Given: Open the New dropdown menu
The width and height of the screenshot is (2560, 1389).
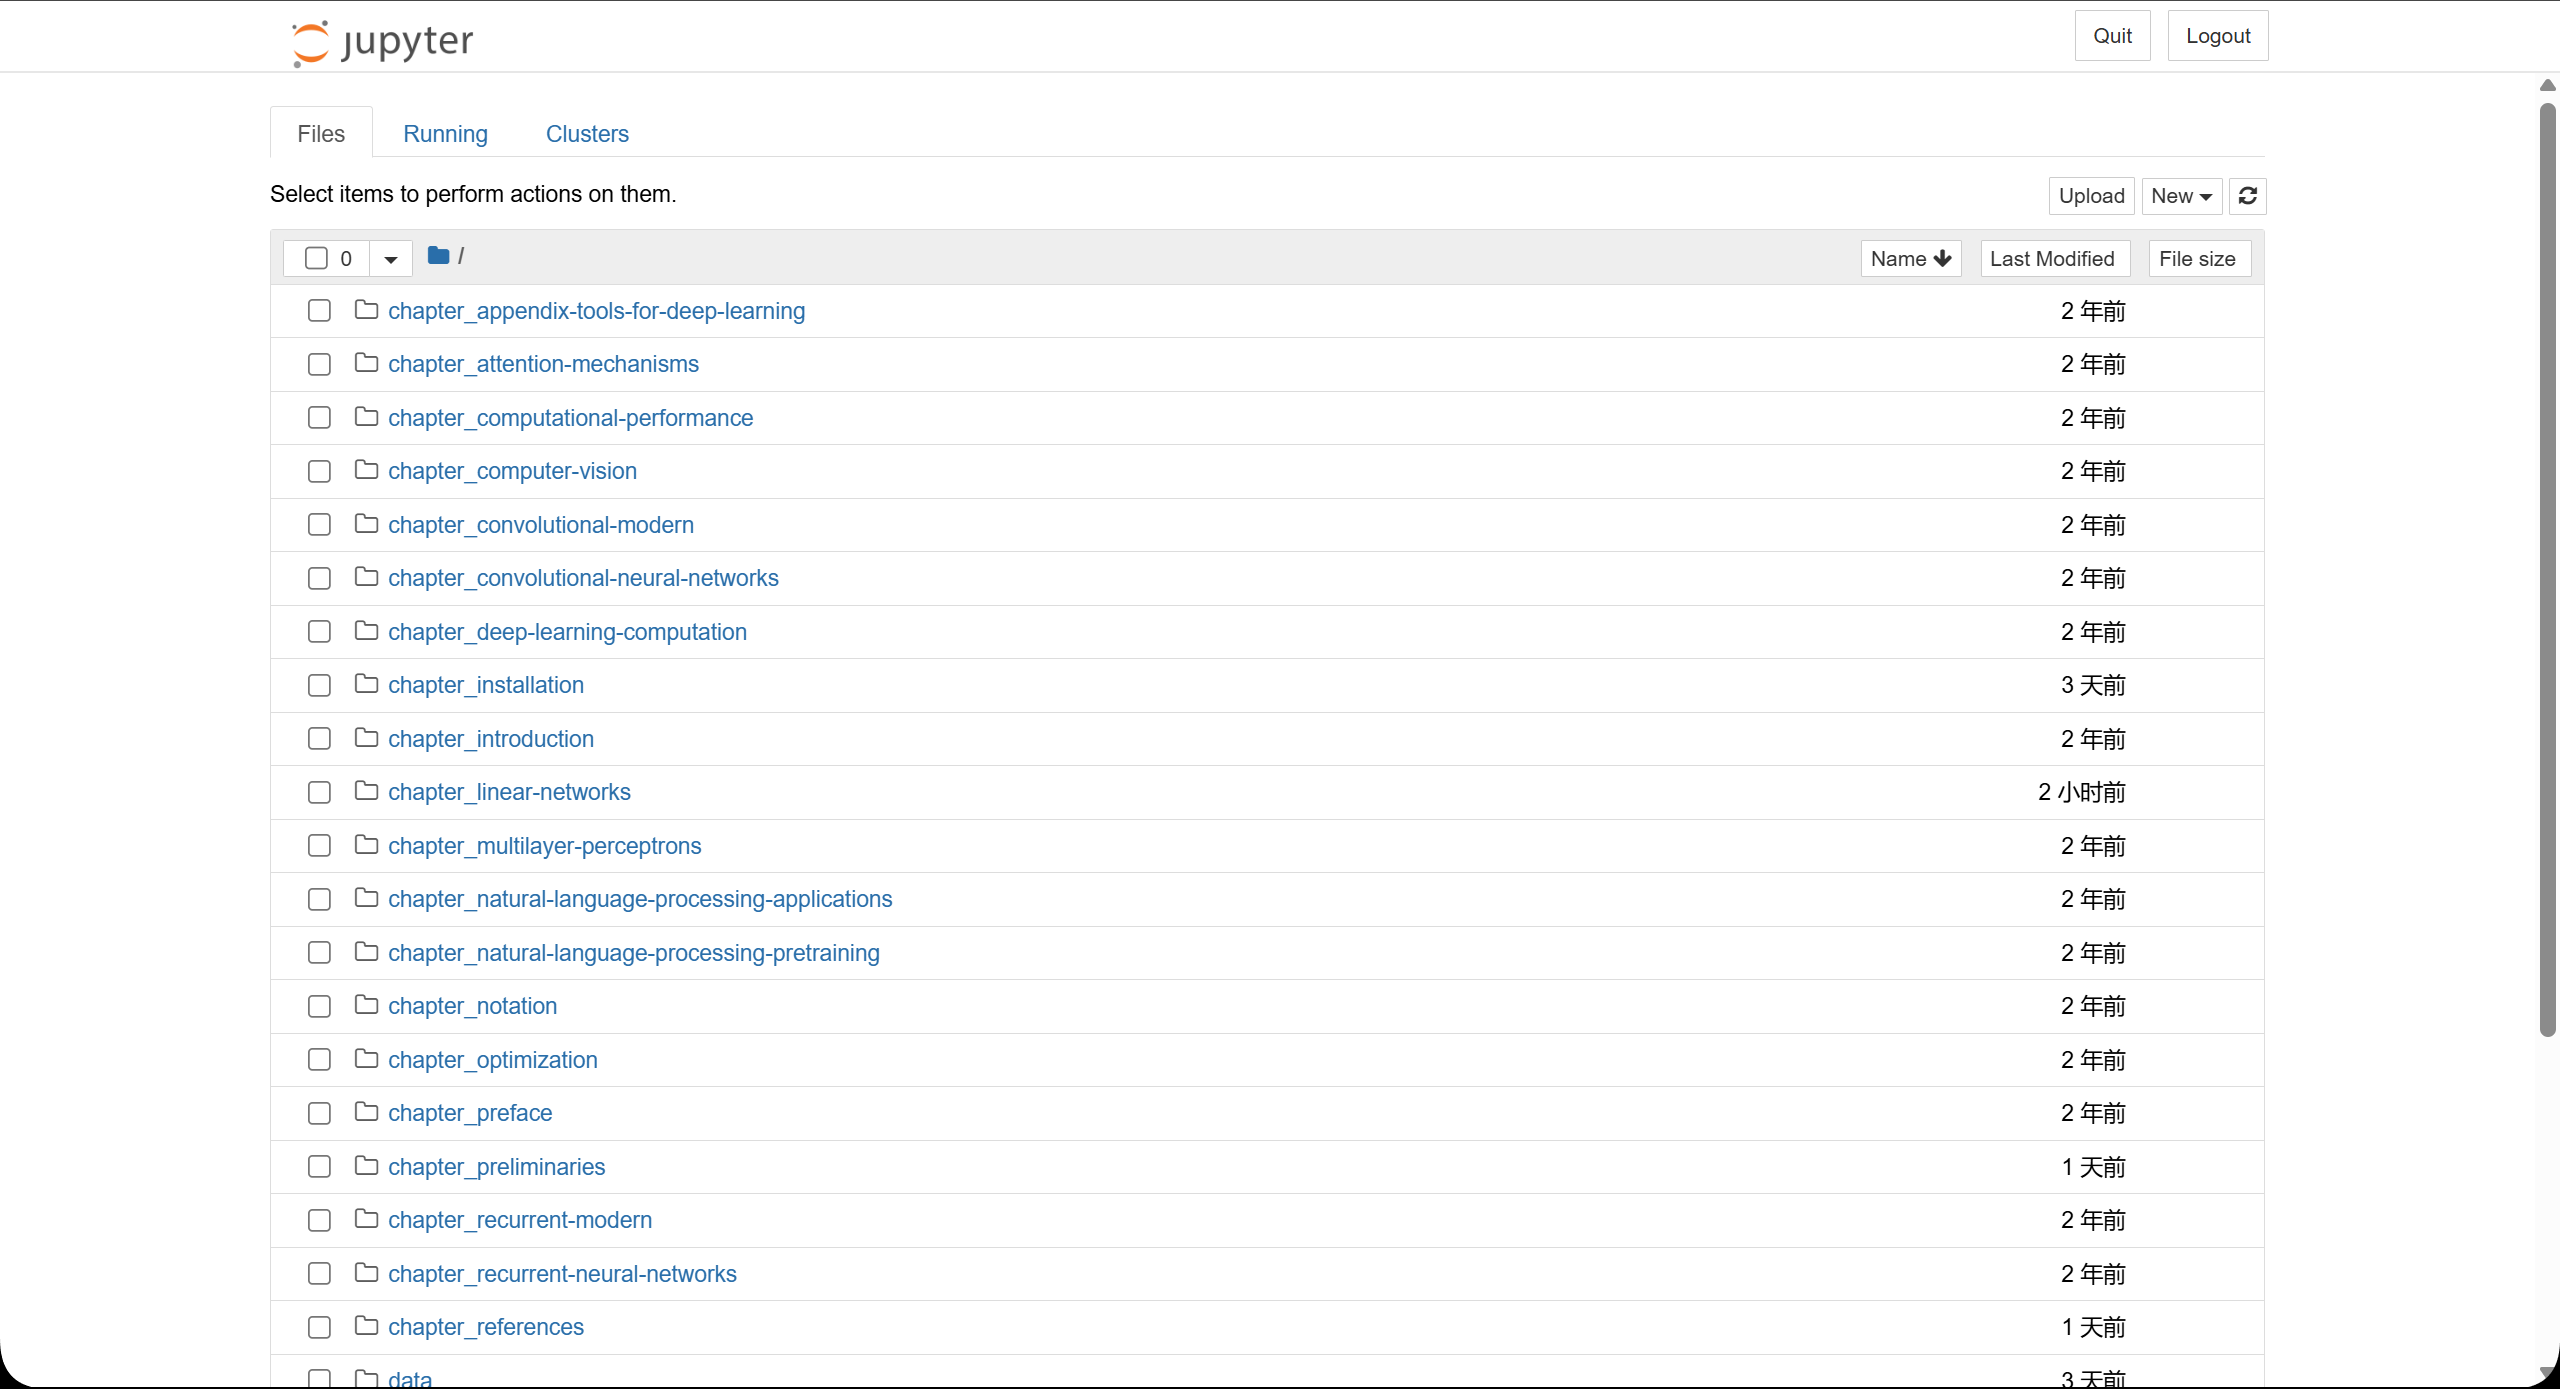Looking at the screenshot, I should point(2181,196).
